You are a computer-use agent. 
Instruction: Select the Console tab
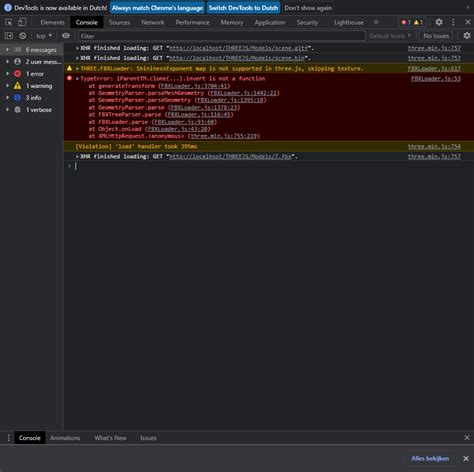pyautogui.click(x=87, y=22)
